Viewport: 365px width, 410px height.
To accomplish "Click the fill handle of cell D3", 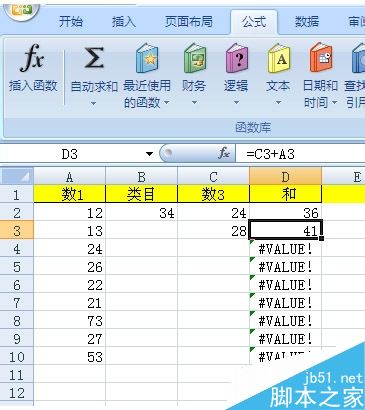I will pyautogui.click(x=321, y=238).
